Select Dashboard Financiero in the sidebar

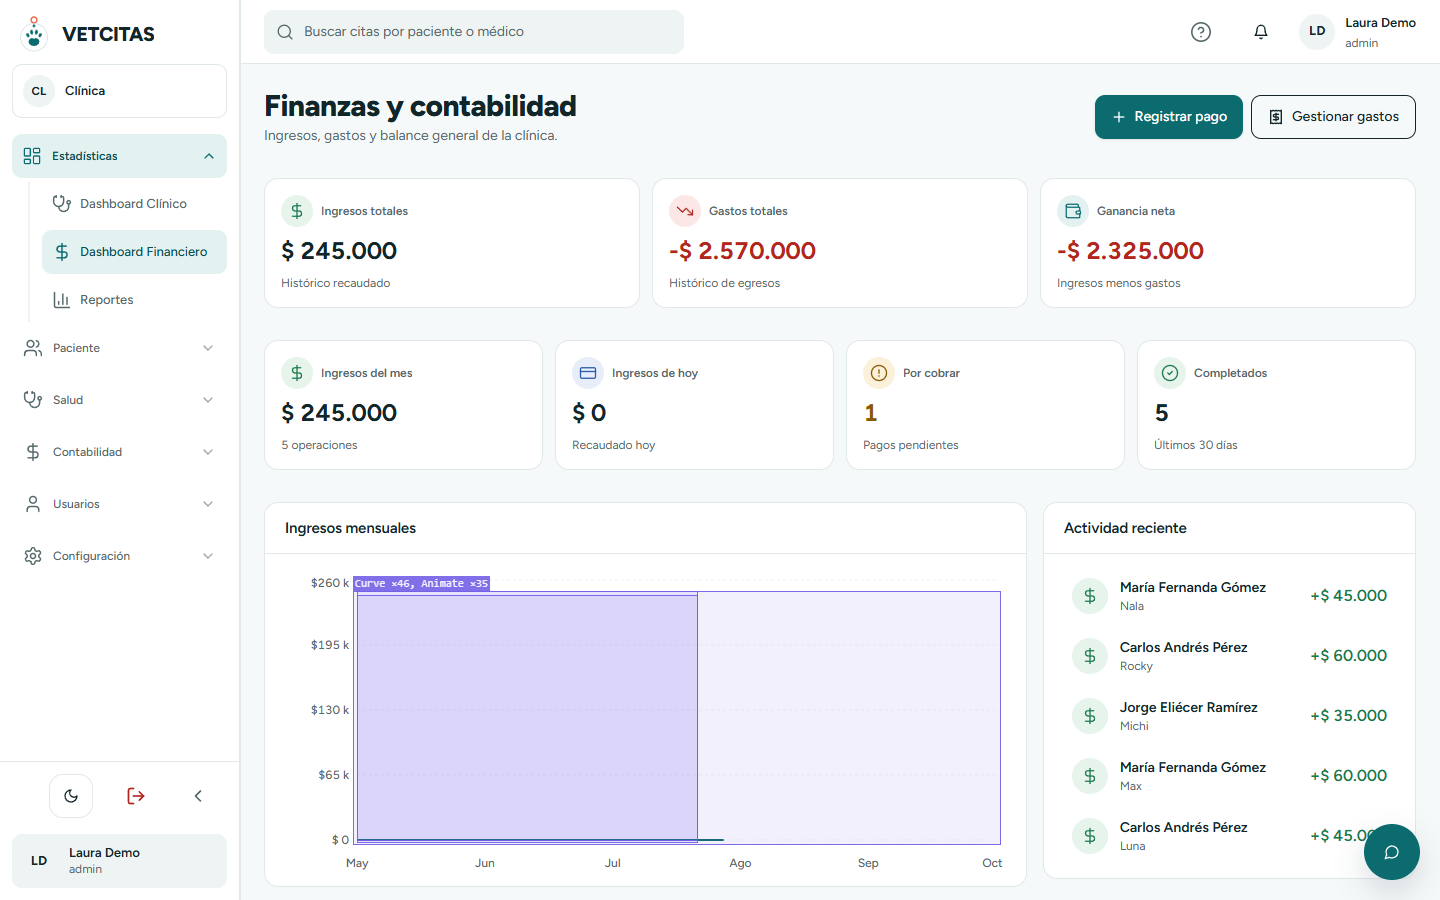(x=134, y=252)
